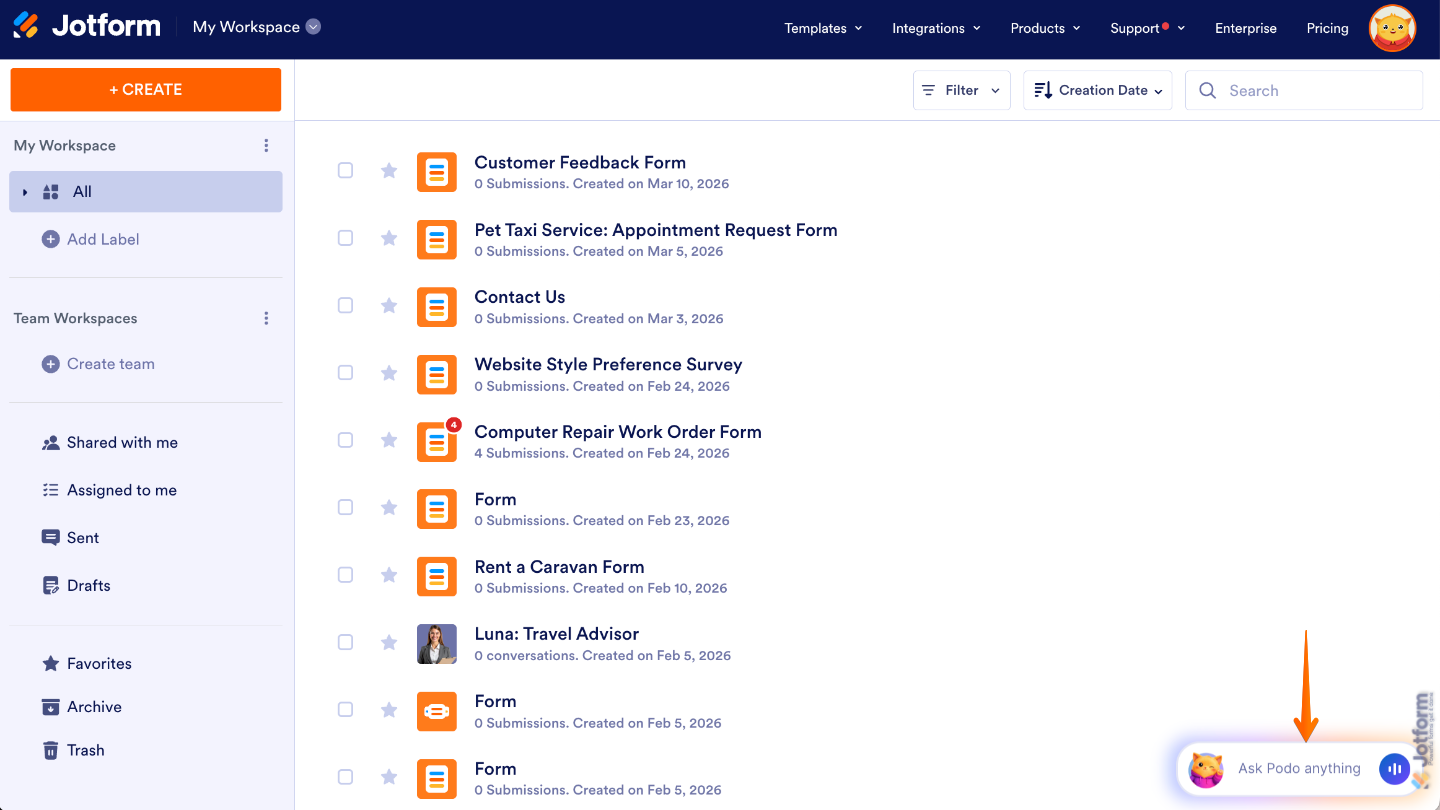Open the Trash folder

87,749
